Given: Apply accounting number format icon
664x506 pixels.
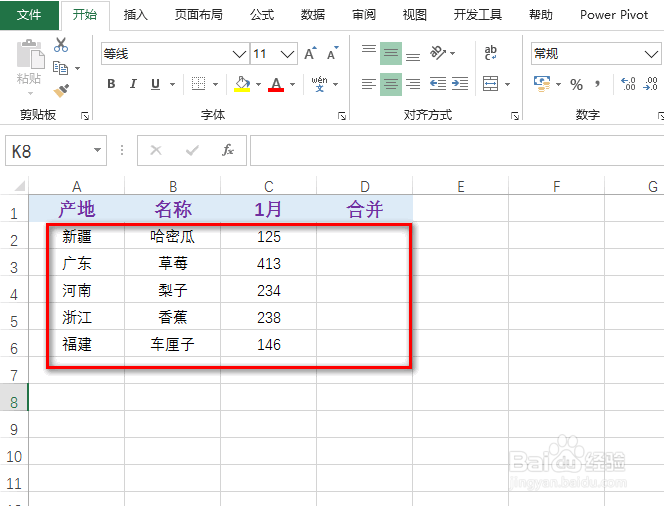Looking at the screenshot, I should point(542,84).
